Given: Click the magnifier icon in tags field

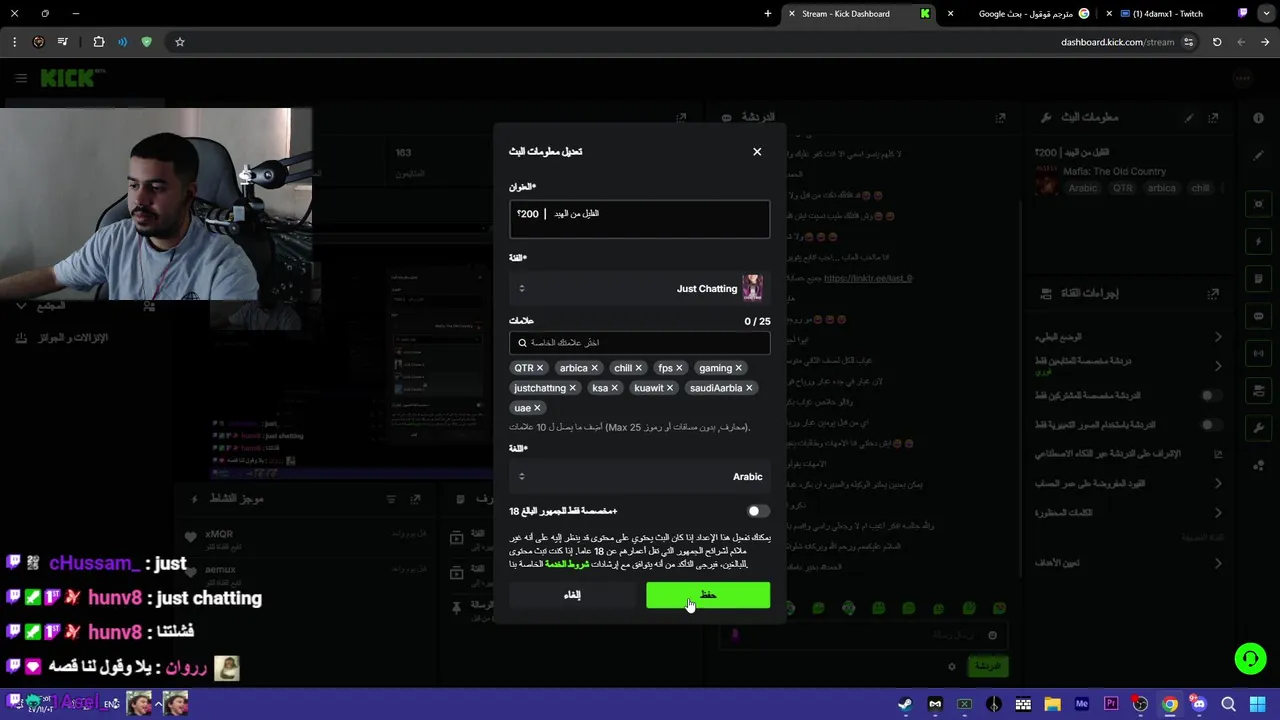Looking at the screenshot, I should [x=522, y=343].
